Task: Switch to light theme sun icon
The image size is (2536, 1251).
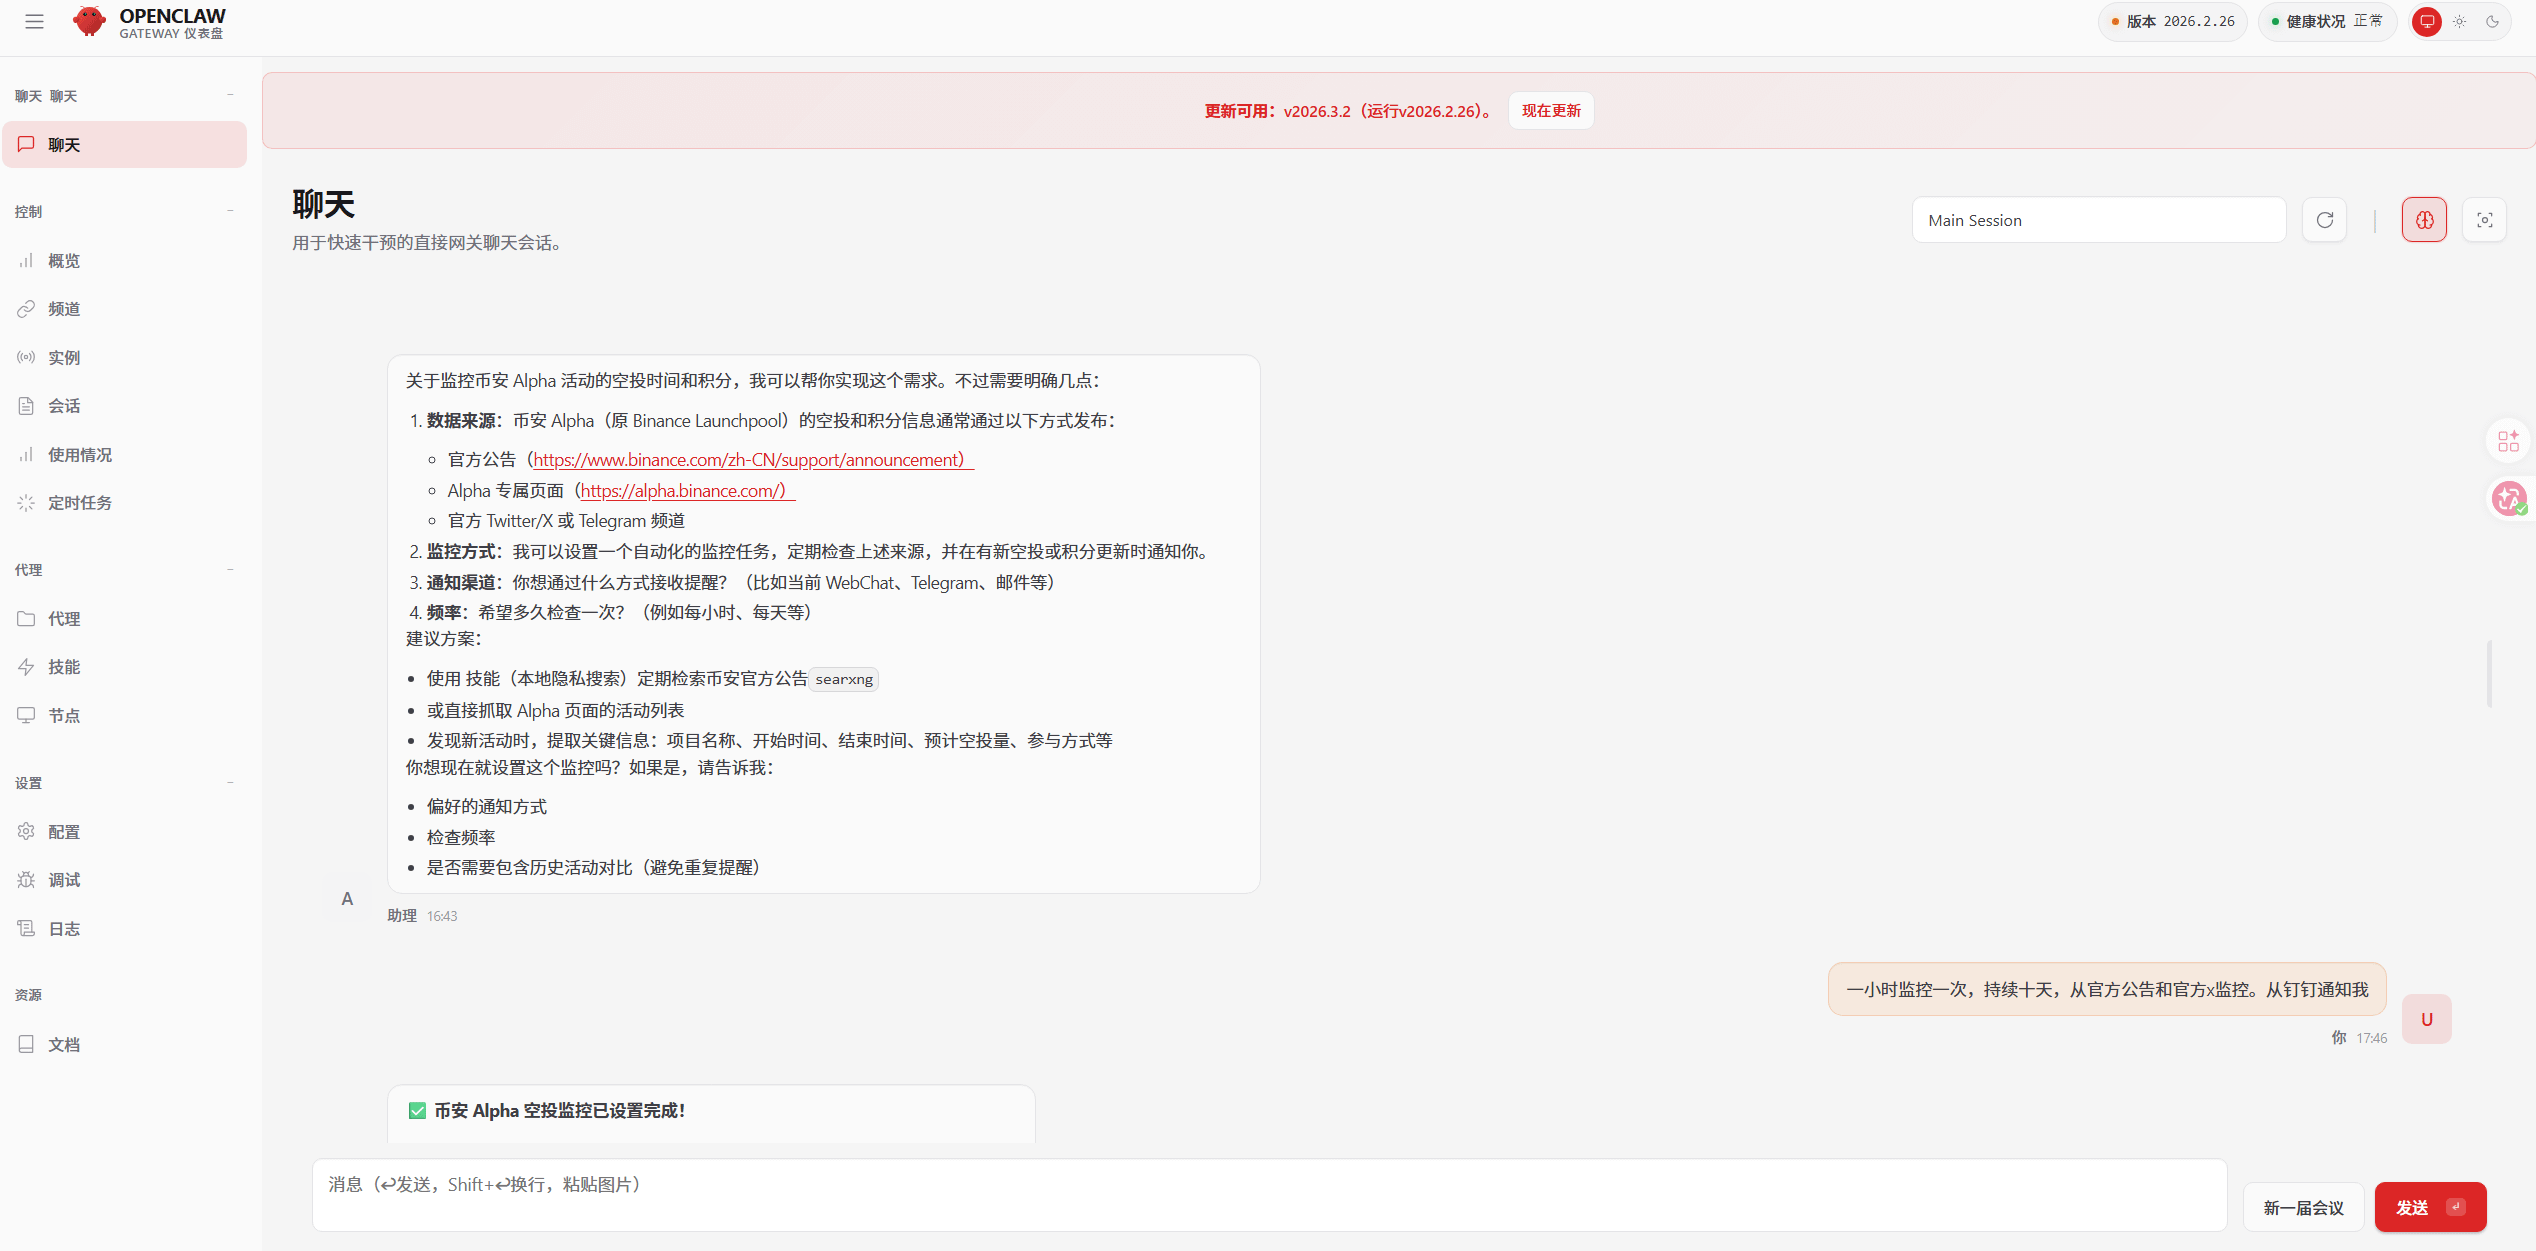Action: click(2459, 22)
